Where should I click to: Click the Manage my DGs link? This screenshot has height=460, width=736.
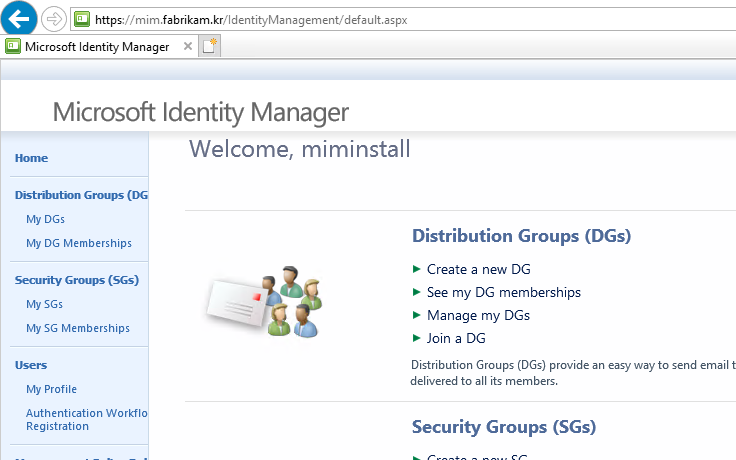(x=478, y=315)
